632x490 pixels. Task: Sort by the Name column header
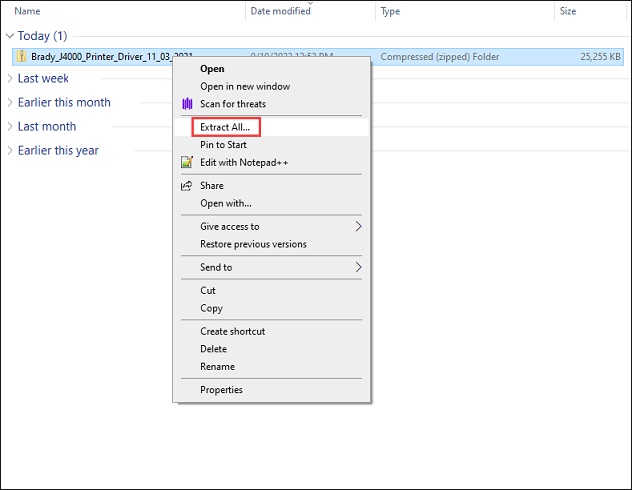28,11
